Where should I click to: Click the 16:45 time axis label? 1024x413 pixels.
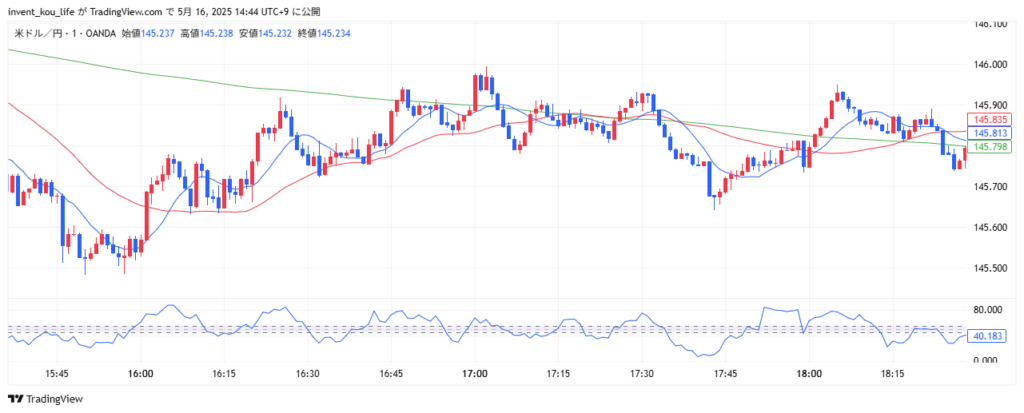[391, 374]
